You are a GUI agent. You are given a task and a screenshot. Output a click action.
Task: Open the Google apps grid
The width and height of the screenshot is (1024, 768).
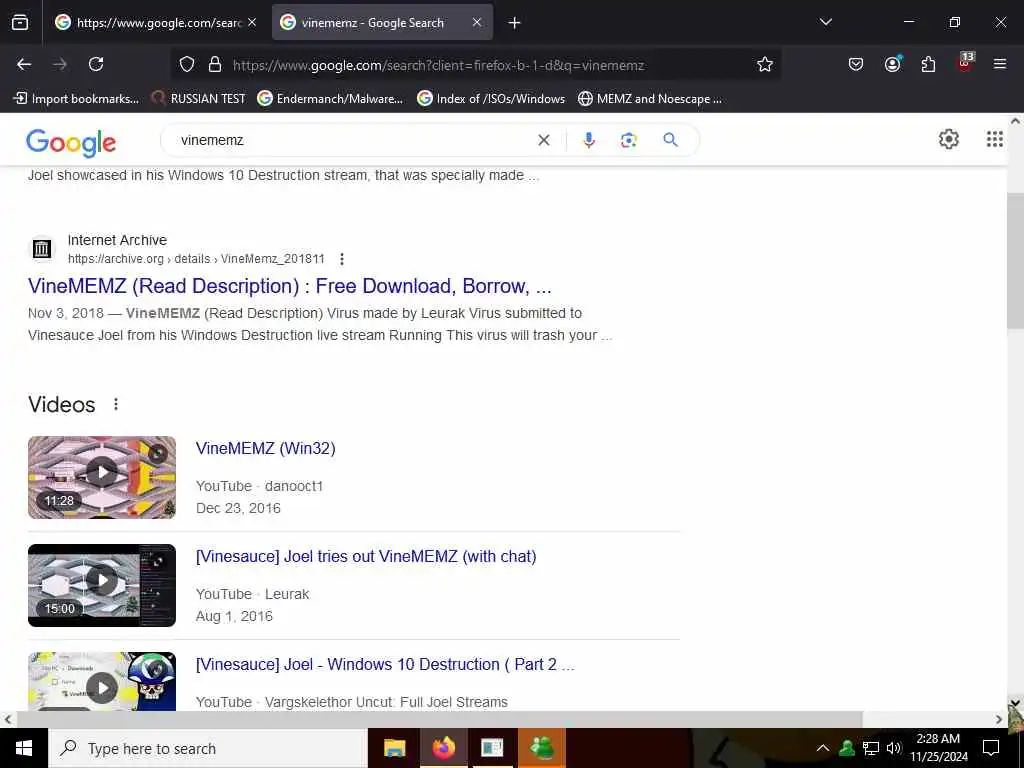tap(995, 138)
